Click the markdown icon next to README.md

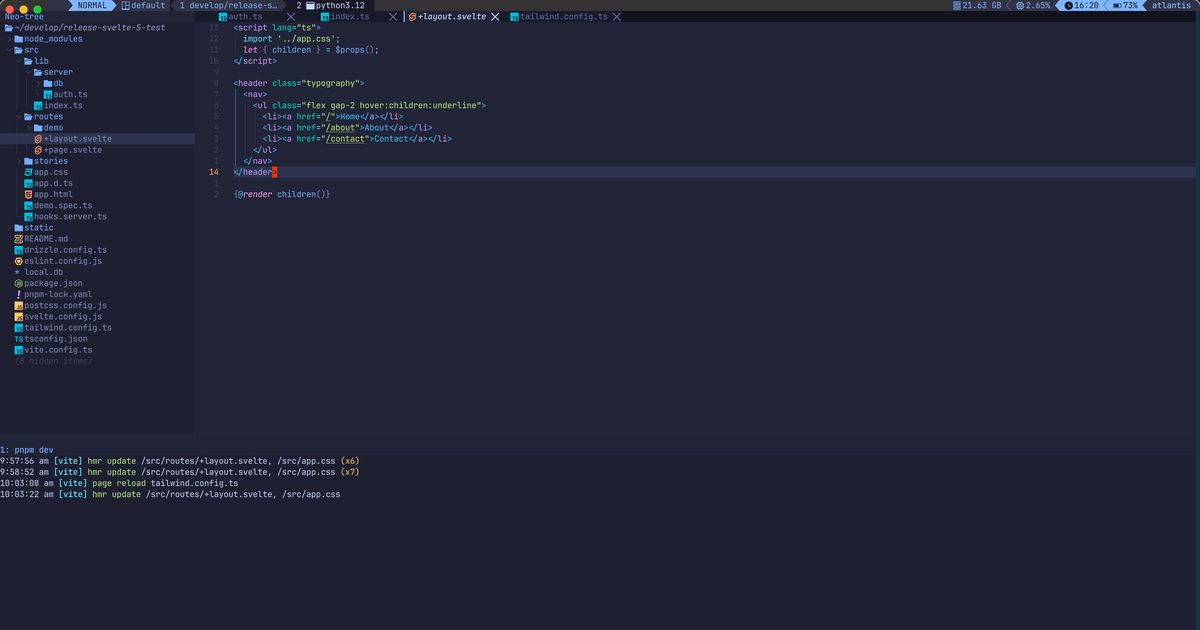18,239
